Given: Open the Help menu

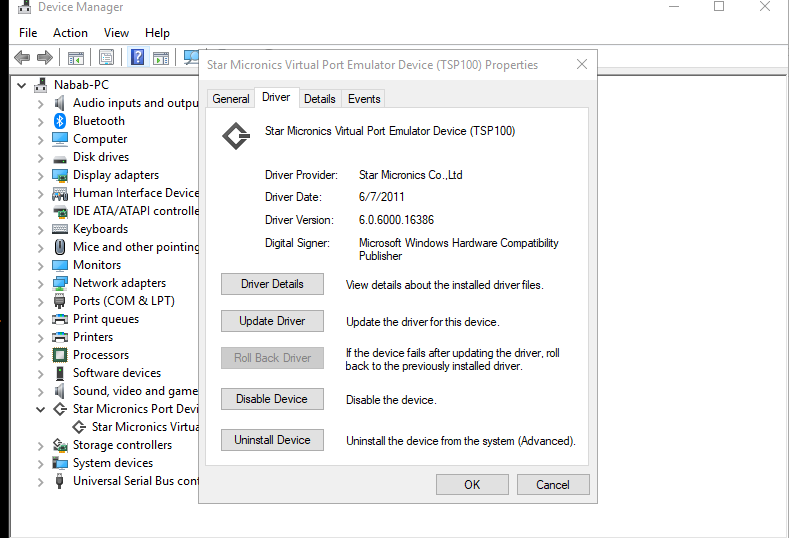Looking at the screenshot, I should pos(157,33).
